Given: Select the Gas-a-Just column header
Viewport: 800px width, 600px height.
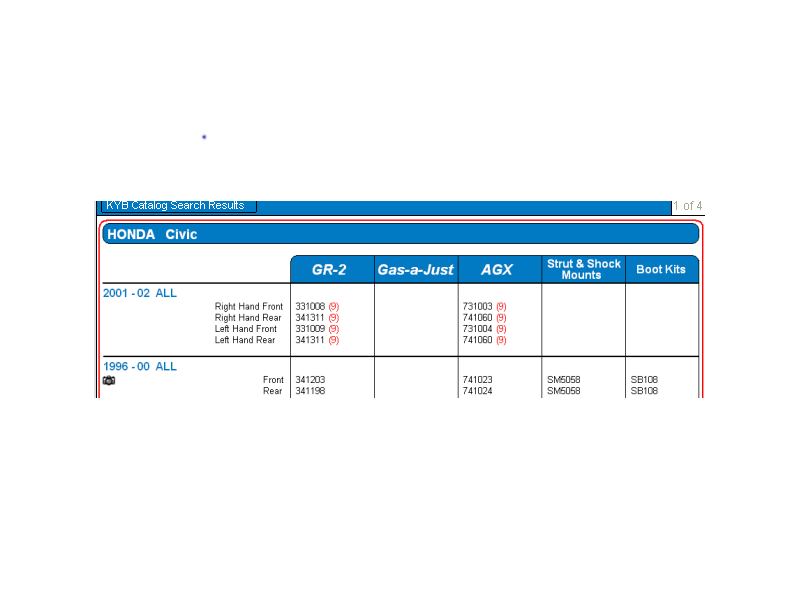Looking at the screenshot, I should [x=415, y=269].
